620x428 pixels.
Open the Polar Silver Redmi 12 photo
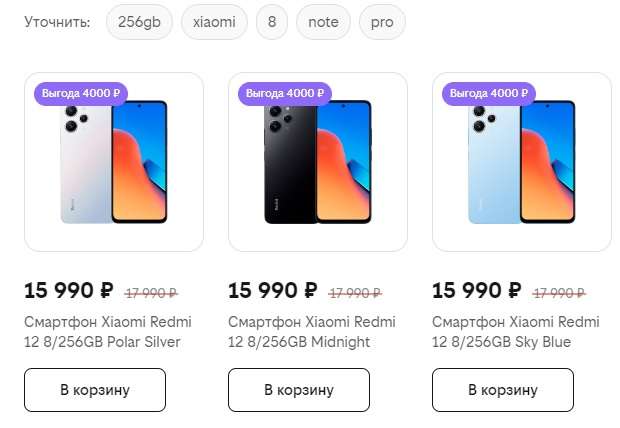coord(113,162)
